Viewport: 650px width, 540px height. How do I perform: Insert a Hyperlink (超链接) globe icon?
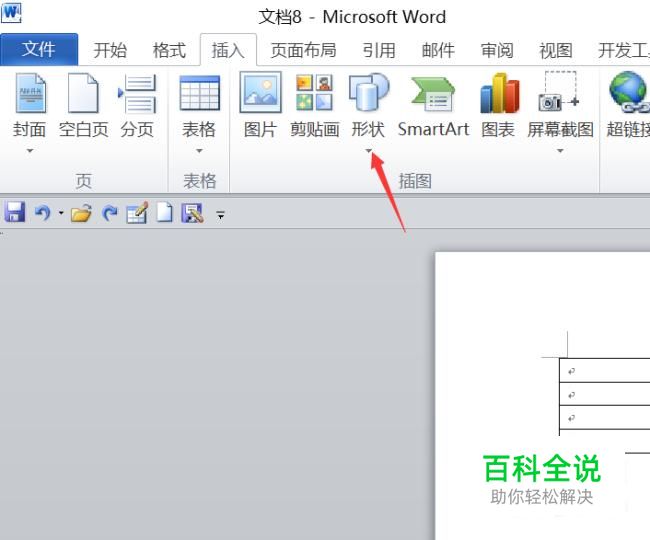629,92
